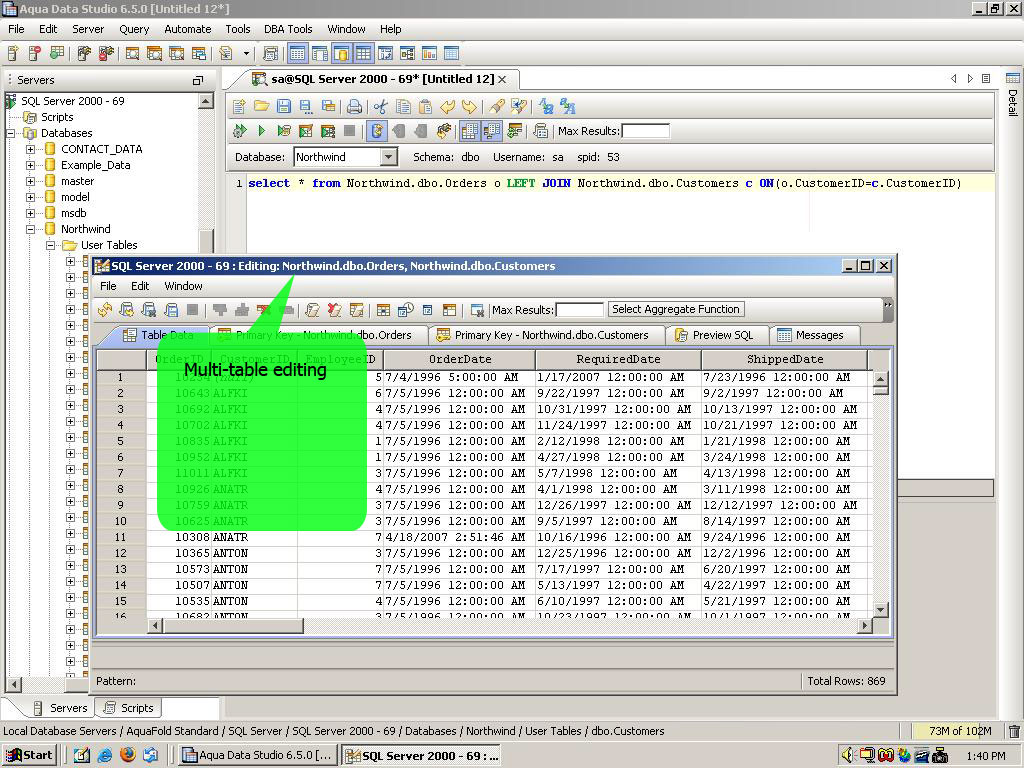Click the Stop execution square icon
Screen dimensions: 1024x768
click(349, 131)
